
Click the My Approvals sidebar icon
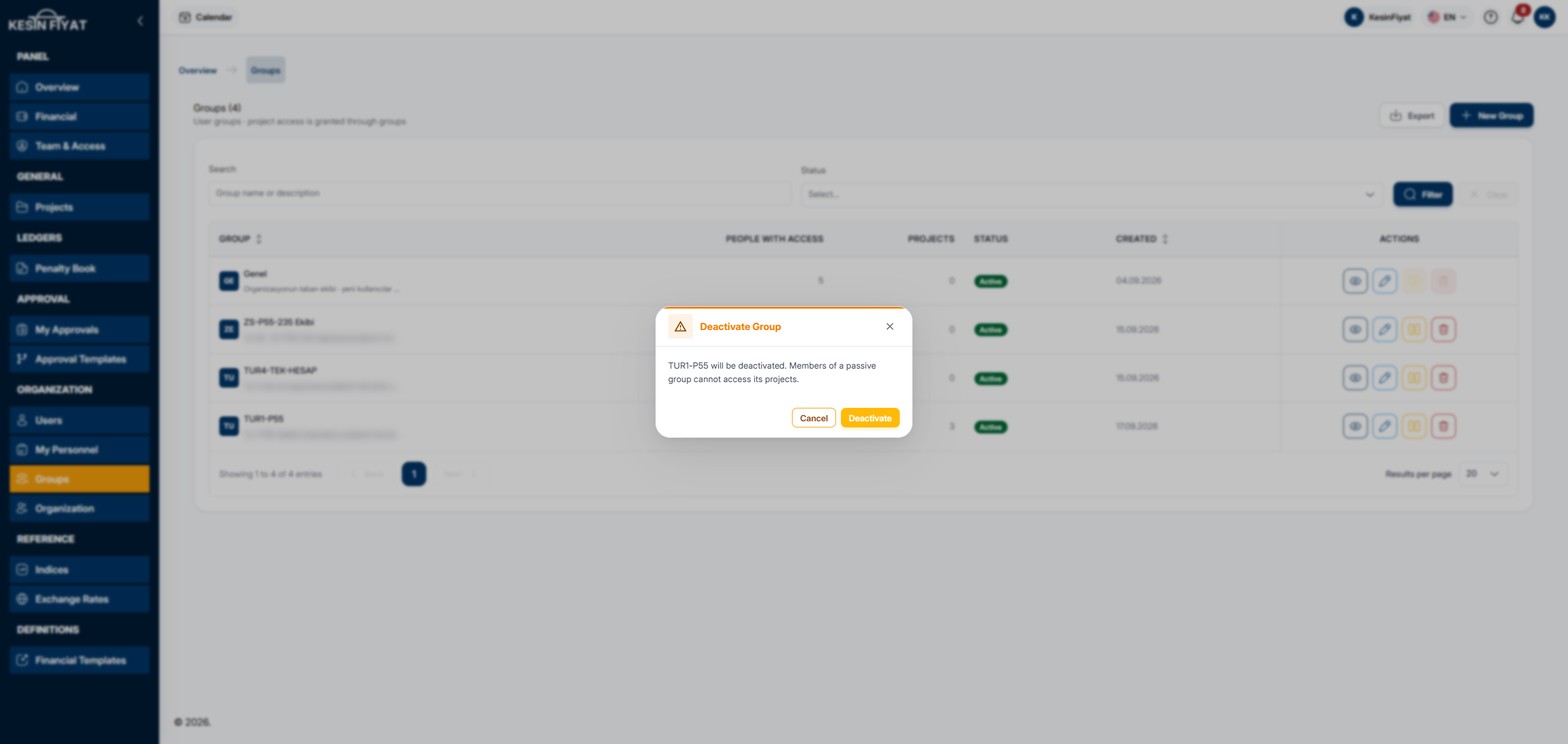point(23,329)
